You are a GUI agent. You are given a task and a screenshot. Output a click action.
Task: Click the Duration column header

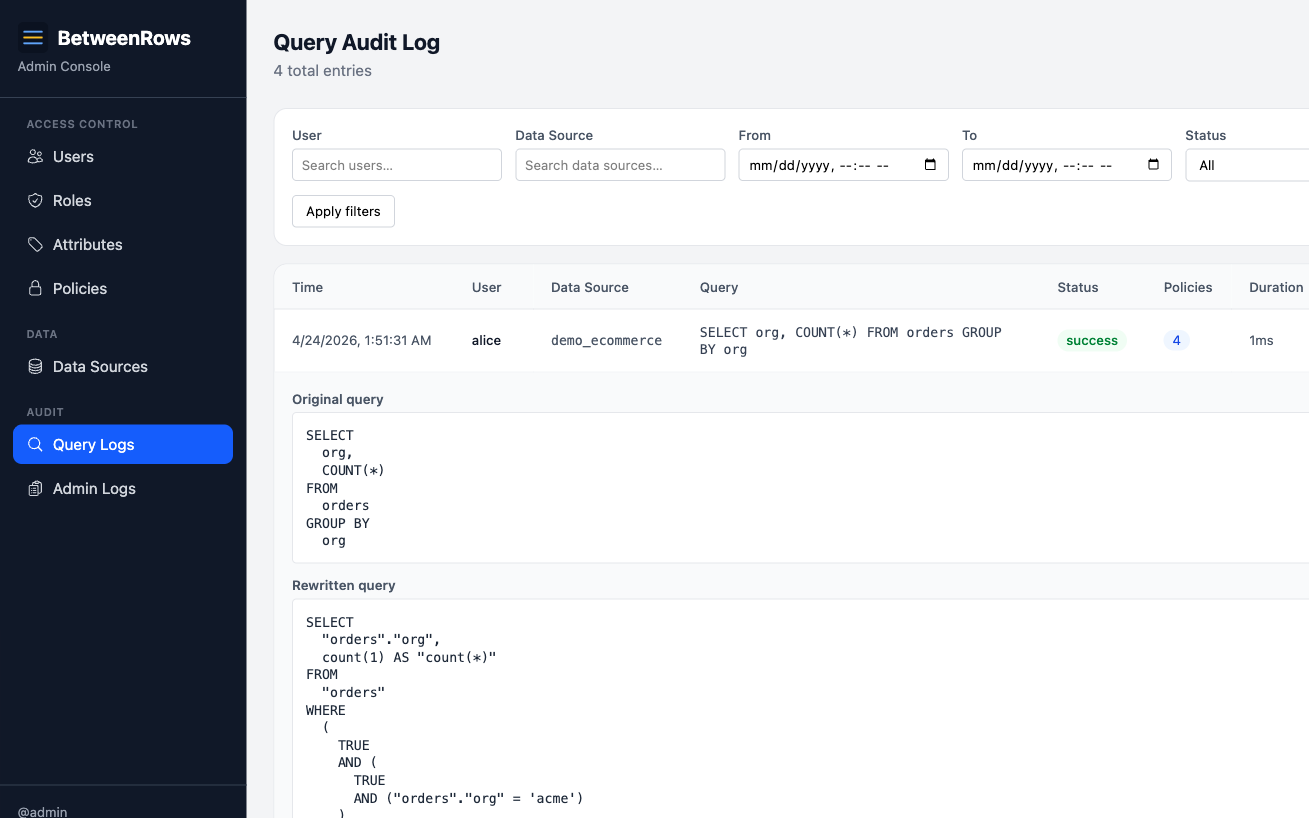(1276, 288)
